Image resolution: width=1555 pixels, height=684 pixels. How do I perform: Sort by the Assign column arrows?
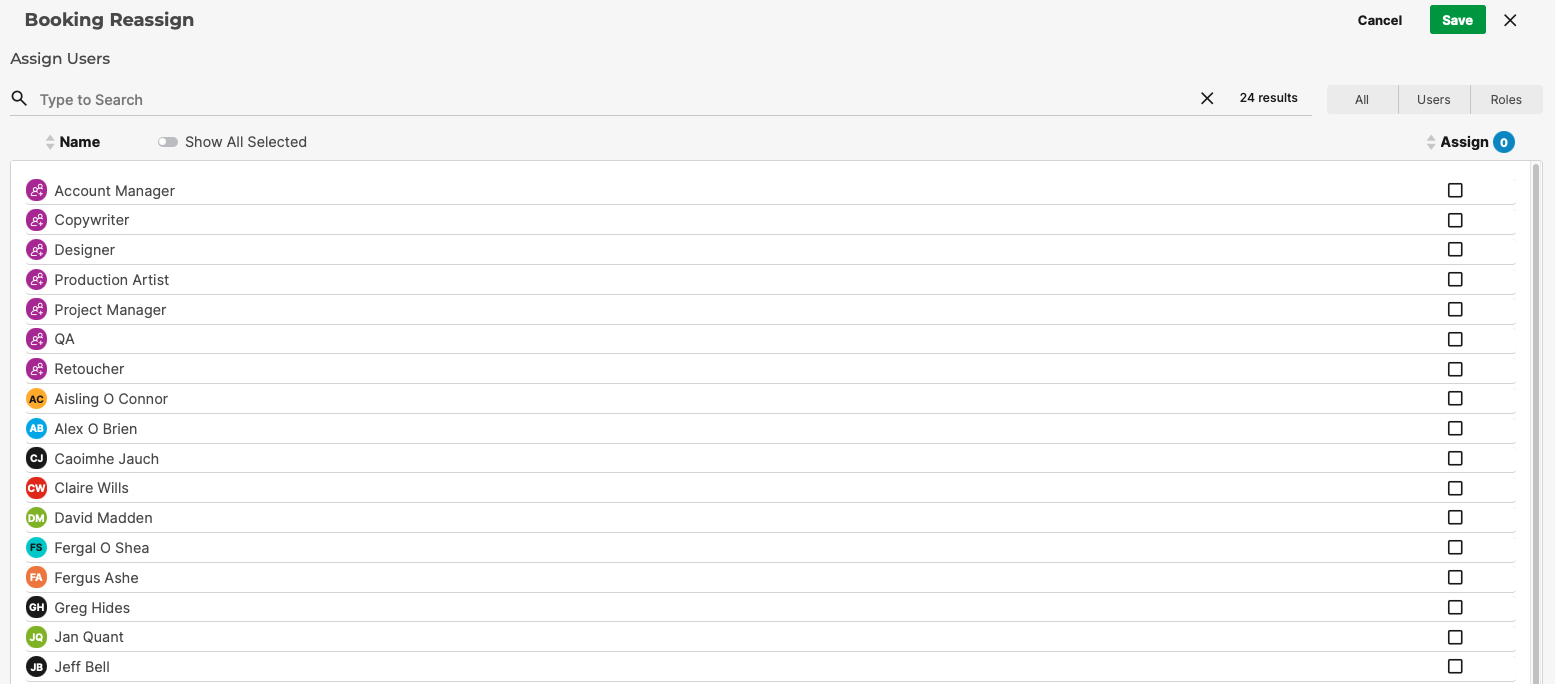(x=1431, y=142)
